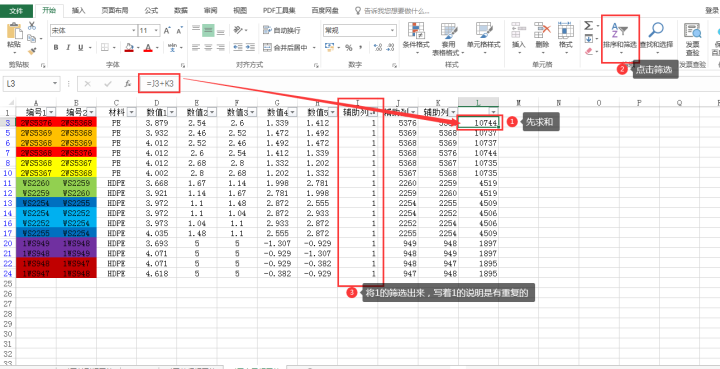This screenshot has height=369, width=720.
Task: Open 条件格式 conditional formatting
Action: [416, 38]
